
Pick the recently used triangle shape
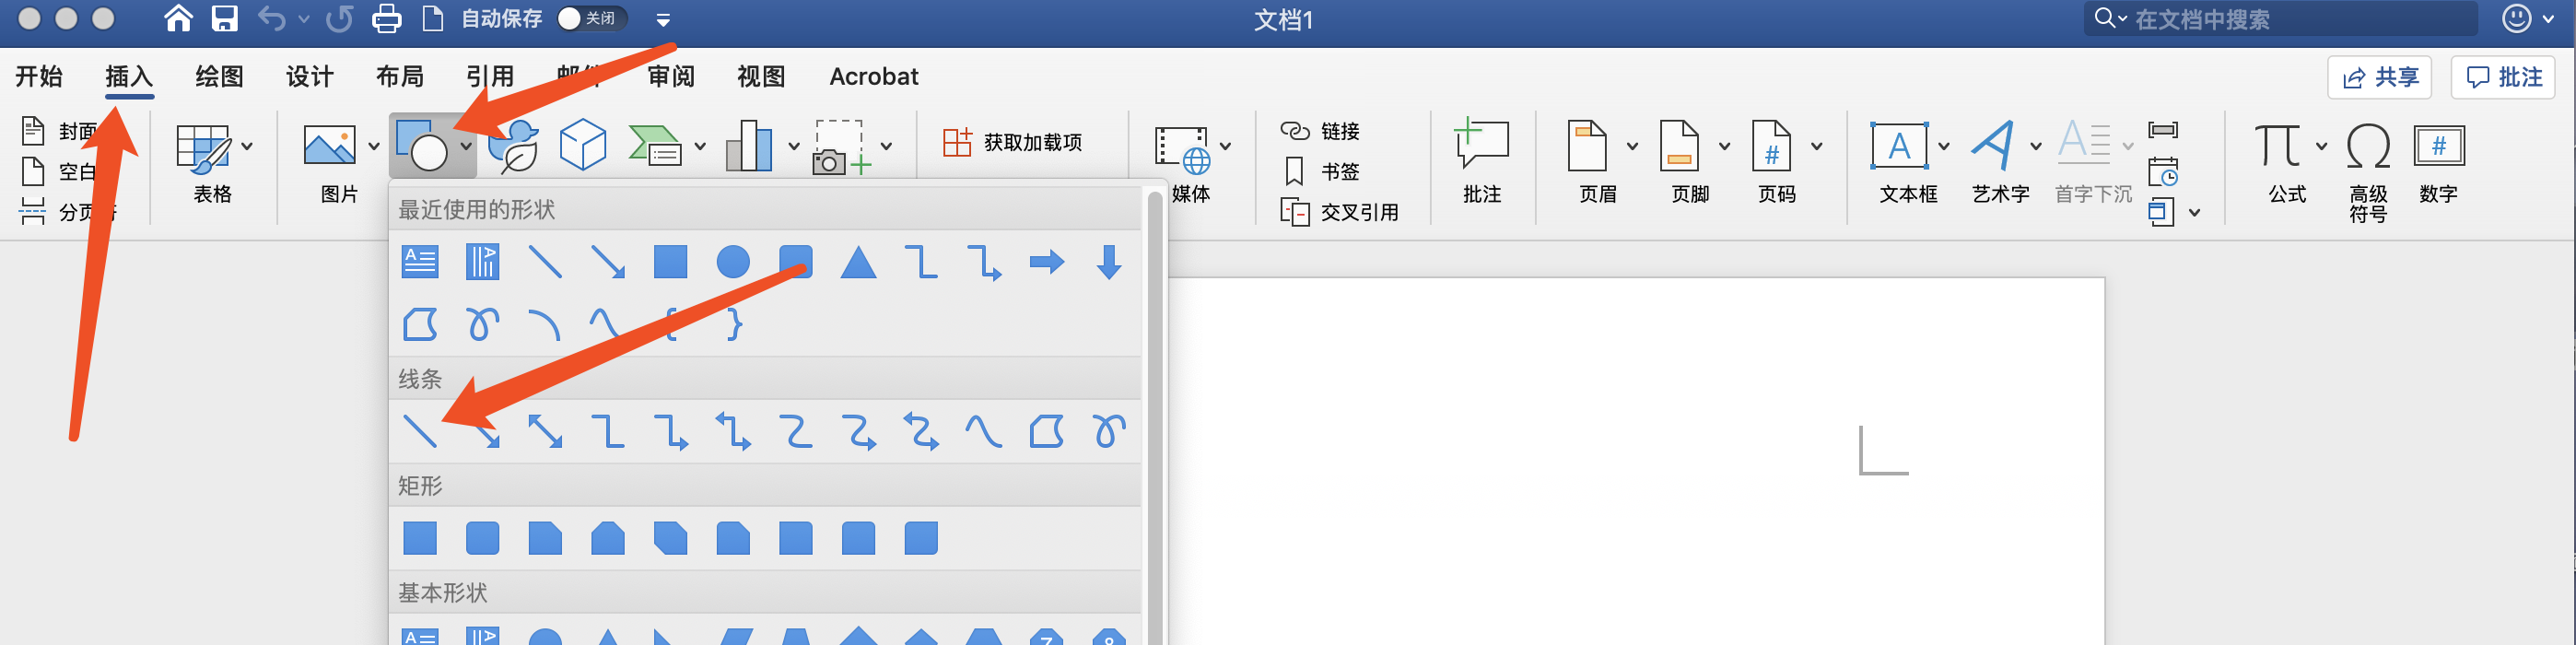[x=858, y=262]
